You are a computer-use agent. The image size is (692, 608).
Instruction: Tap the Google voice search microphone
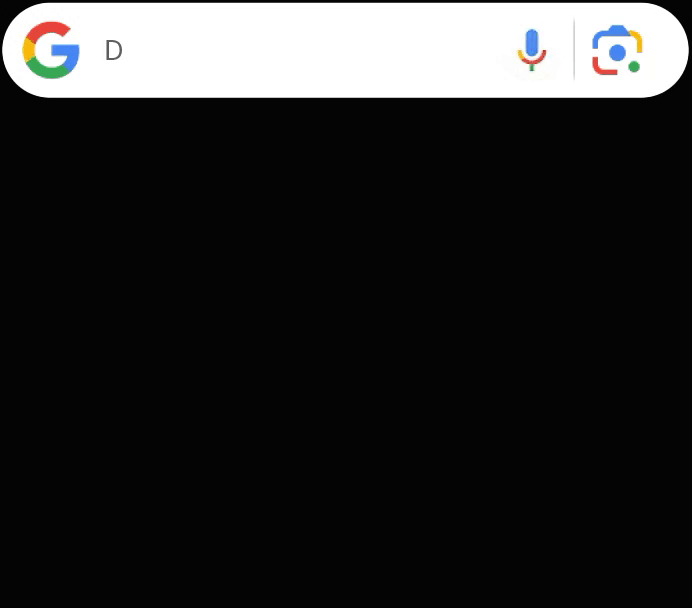coord(532,50)
